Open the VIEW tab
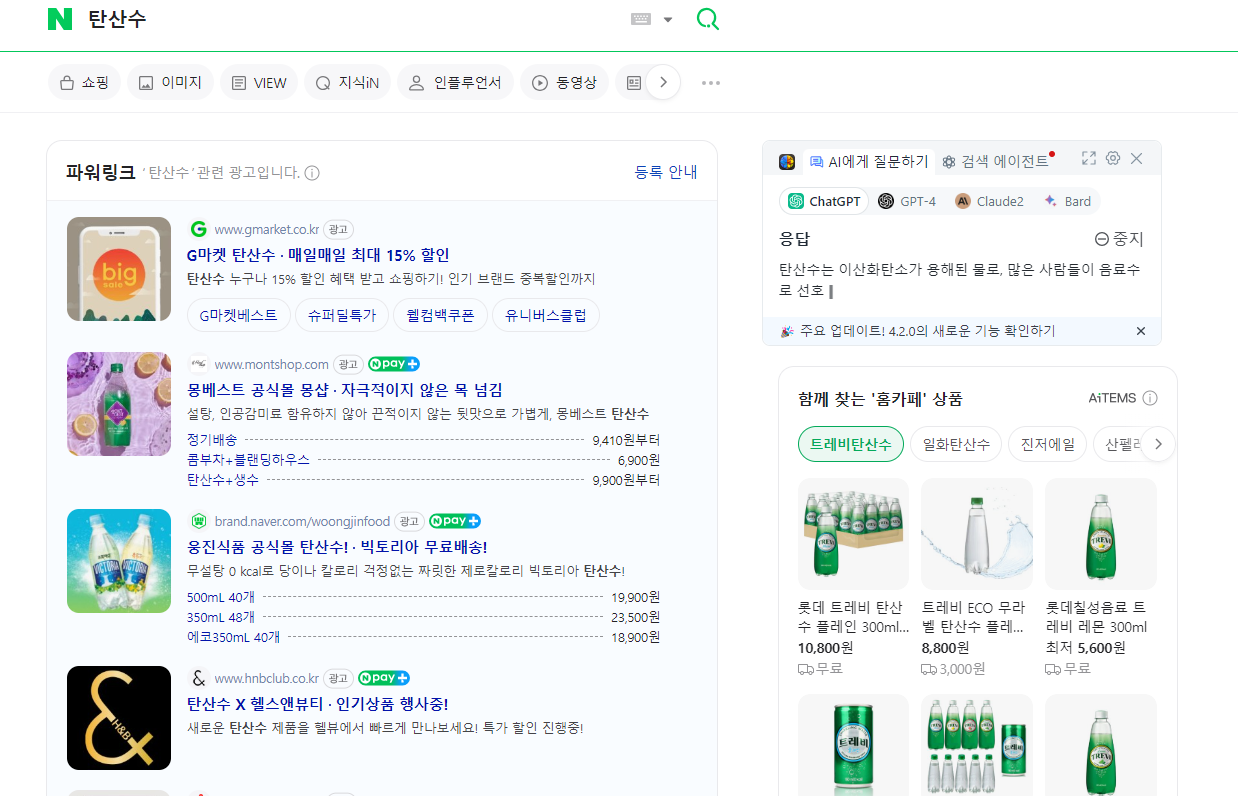Image resolution: width=1238 pixels, height=796 pixels. 259,83
